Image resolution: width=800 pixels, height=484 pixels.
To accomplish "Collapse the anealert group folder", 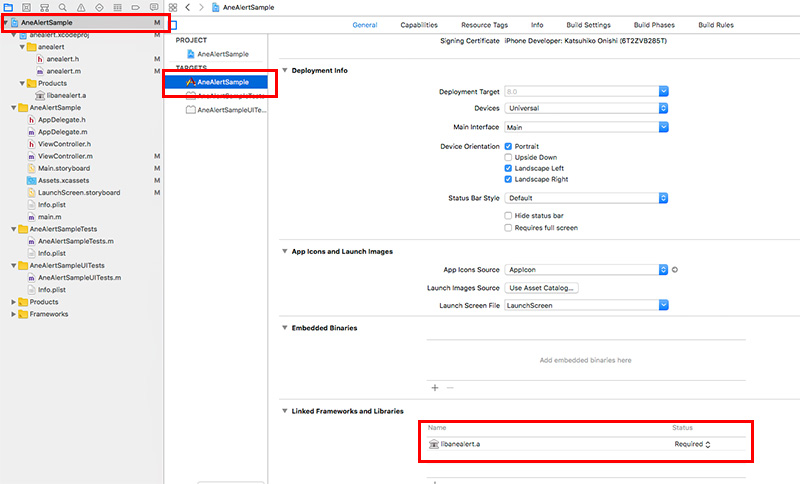I will coord(22,47).
